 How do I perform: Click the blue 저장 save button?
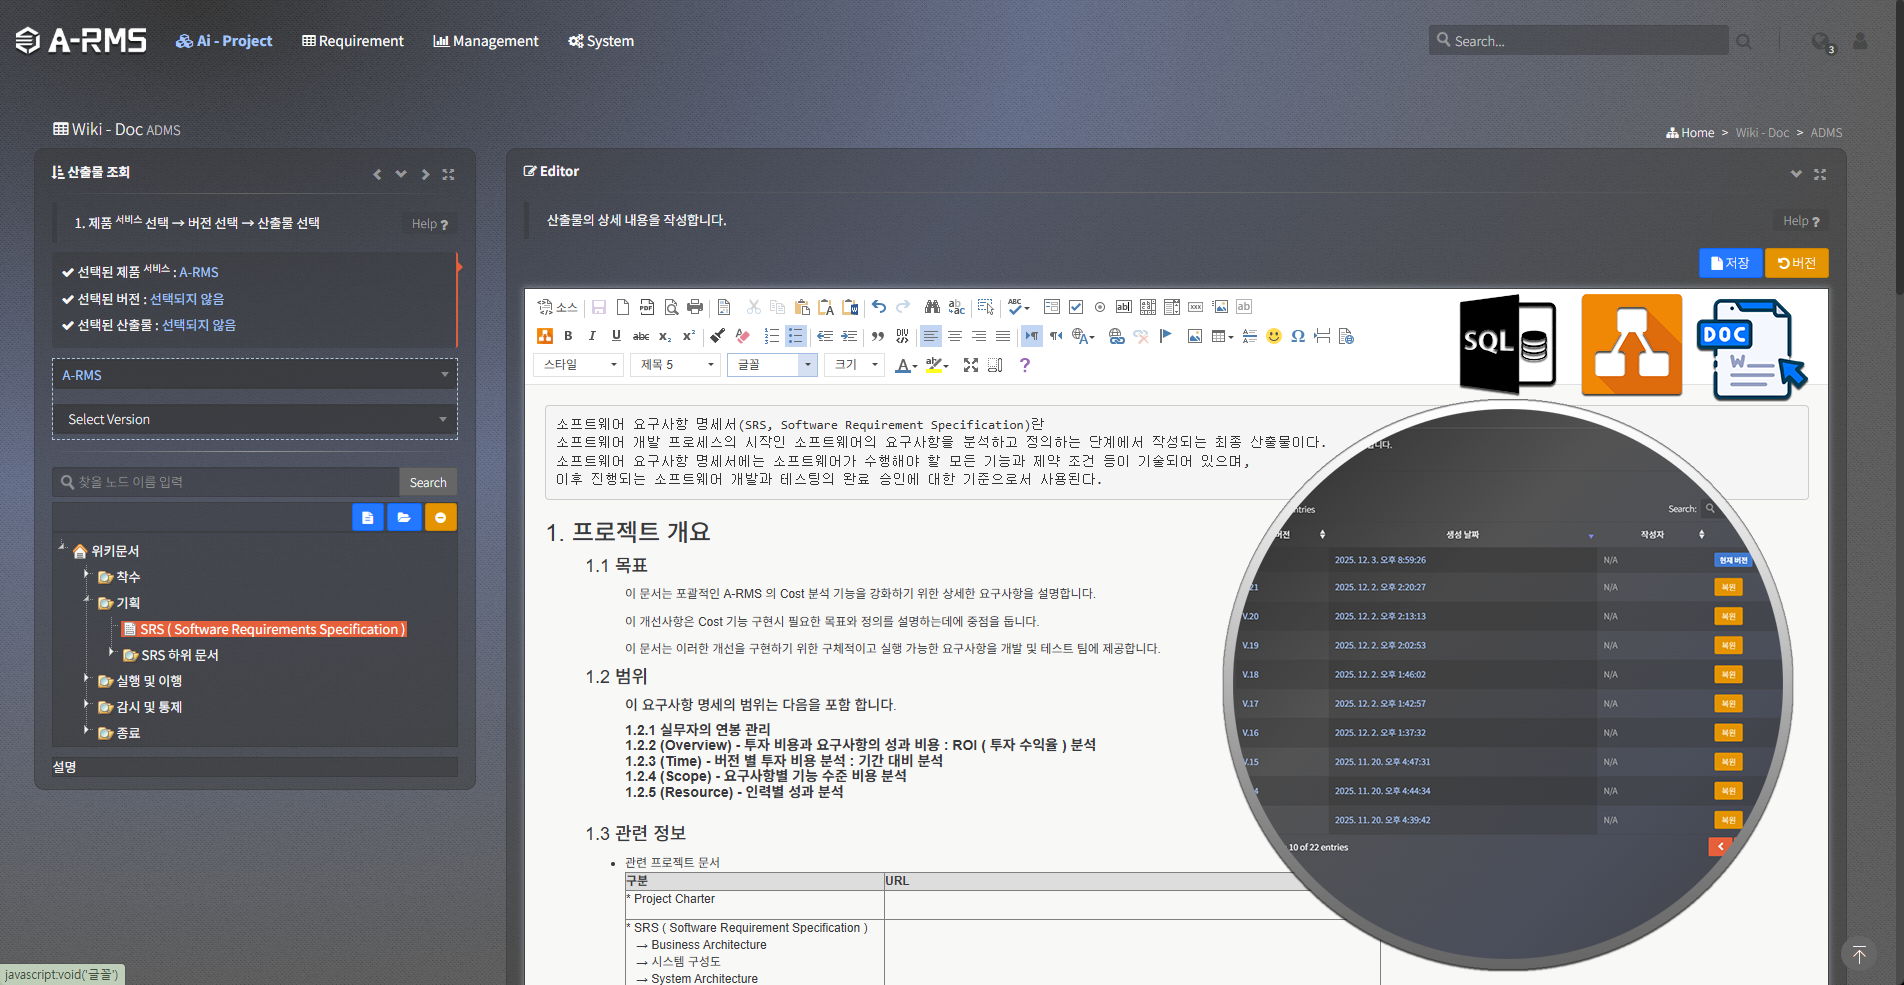coord(1730,263)
